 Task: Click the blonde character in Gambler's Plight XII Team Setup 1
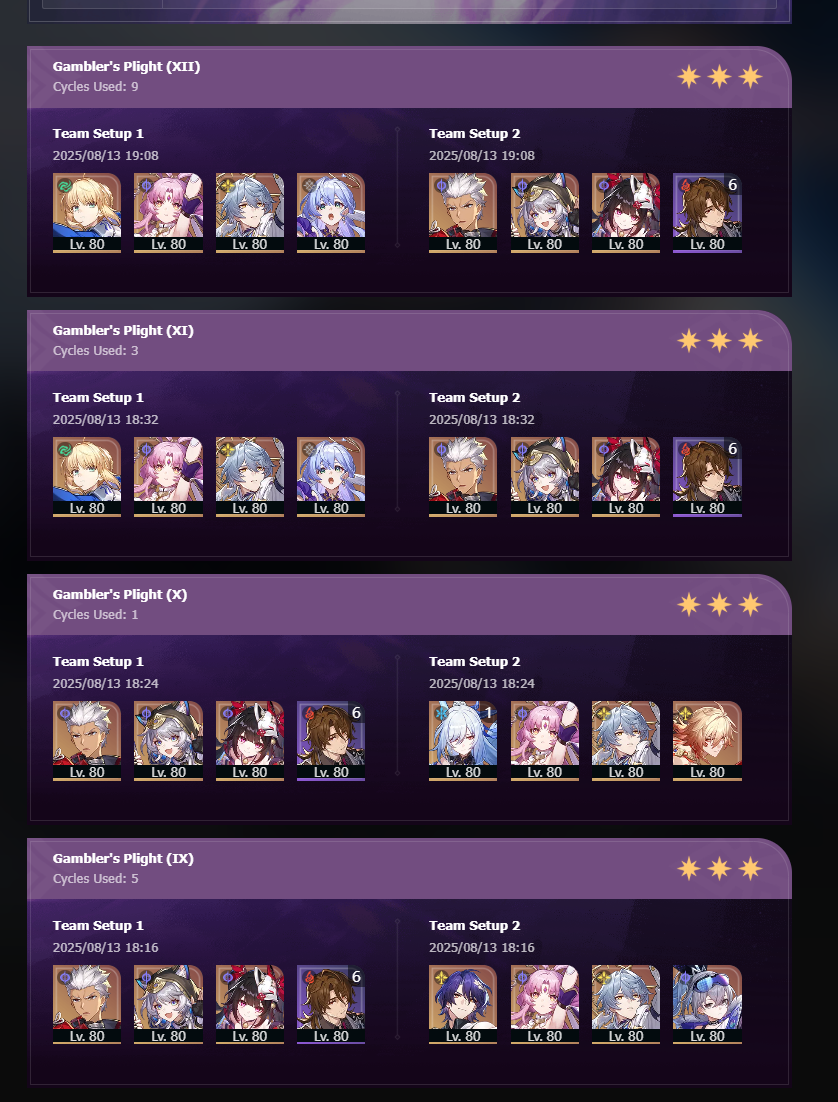[86, 213]
